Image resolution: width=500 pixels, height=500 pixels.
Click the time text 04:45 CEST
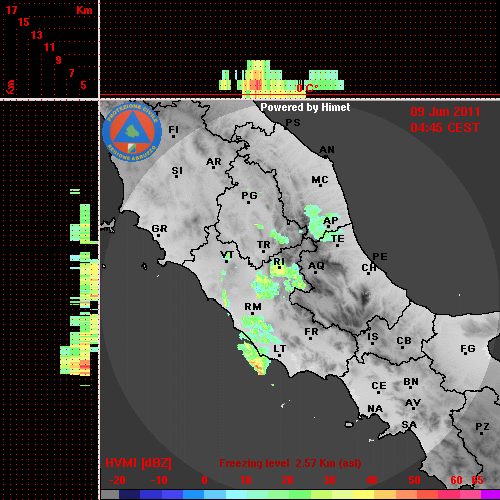coord(445,128)
